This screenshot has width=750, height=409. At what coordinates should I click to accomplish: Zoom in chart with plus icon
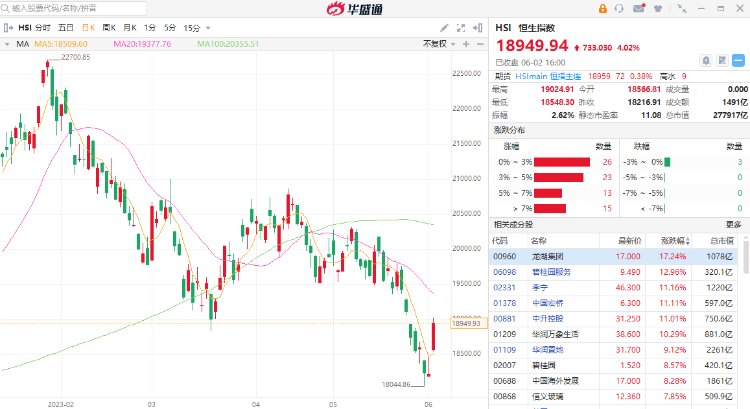[x=466, y=44]
